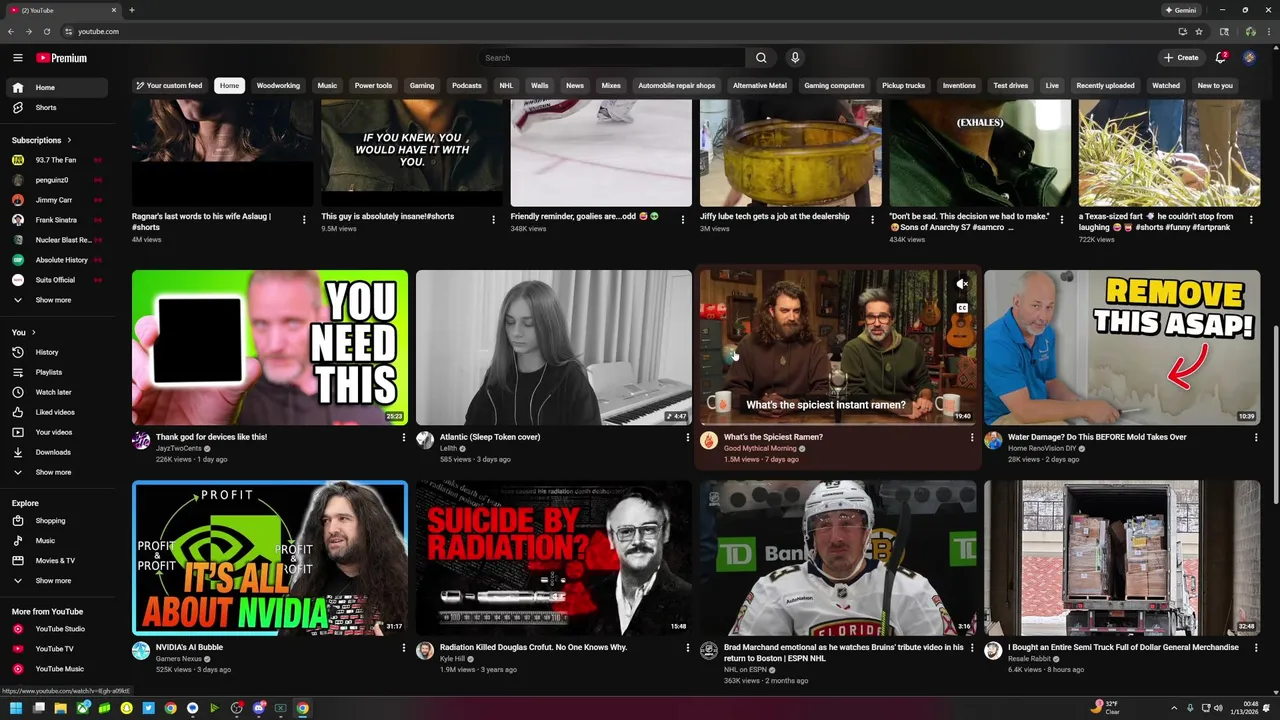Open YouTube Studio link

pyautogui.click(x=58, y=629)
